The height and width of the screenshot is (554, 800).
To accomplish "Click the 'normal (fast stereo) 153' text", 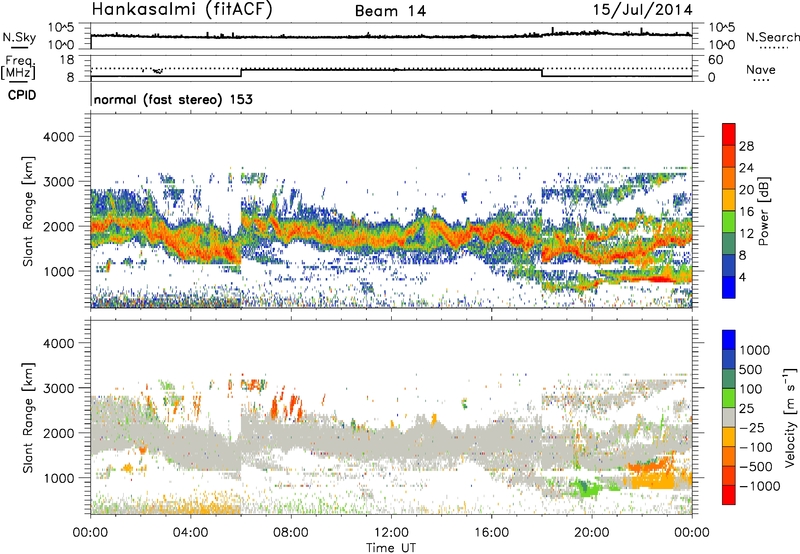I will [173, 99].
